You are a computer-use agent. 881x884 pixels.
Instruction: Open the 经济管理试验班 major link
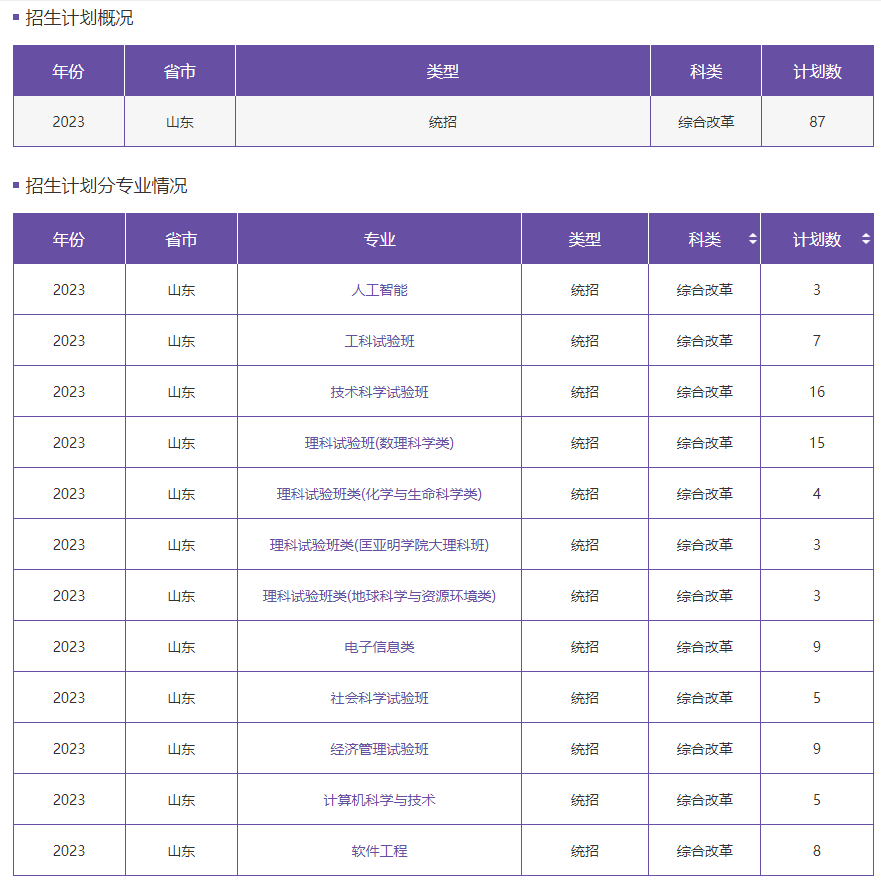click(379, 749)
